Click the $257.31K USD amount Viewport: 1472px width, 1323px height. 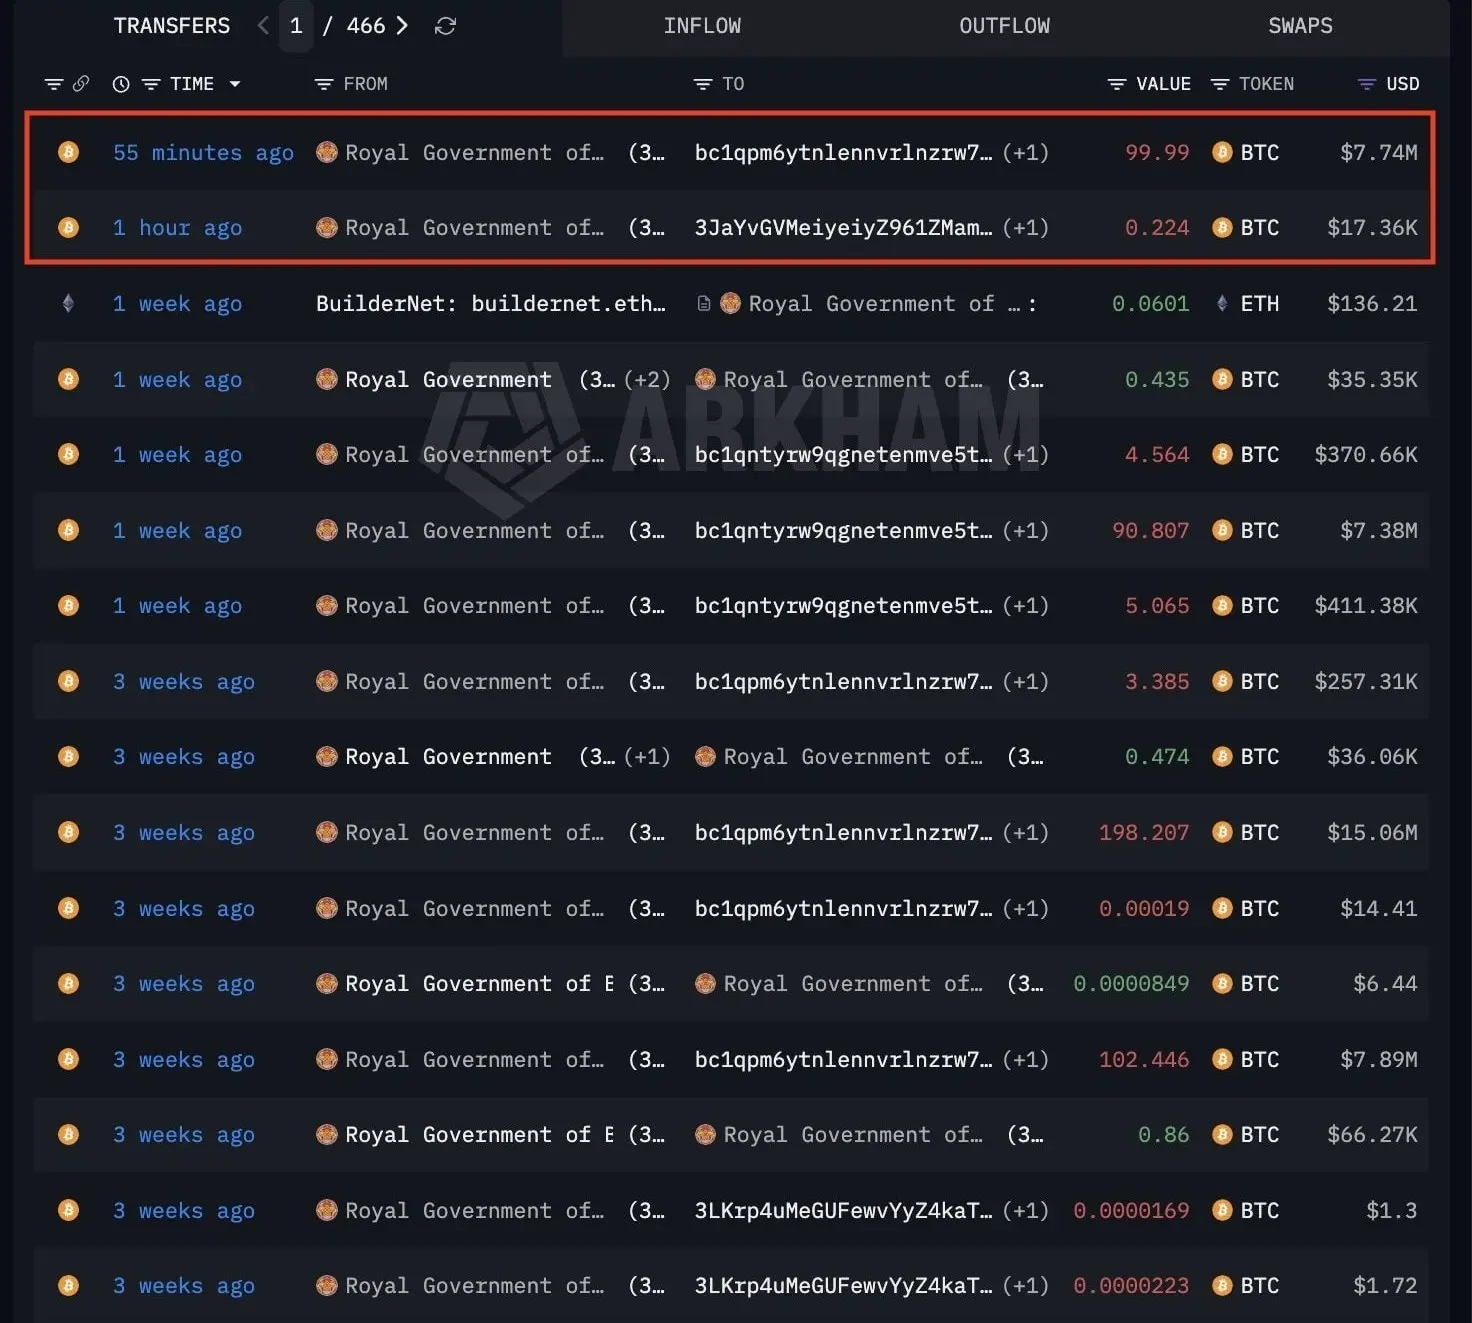pyautogui.click(x=1366, y=681)
